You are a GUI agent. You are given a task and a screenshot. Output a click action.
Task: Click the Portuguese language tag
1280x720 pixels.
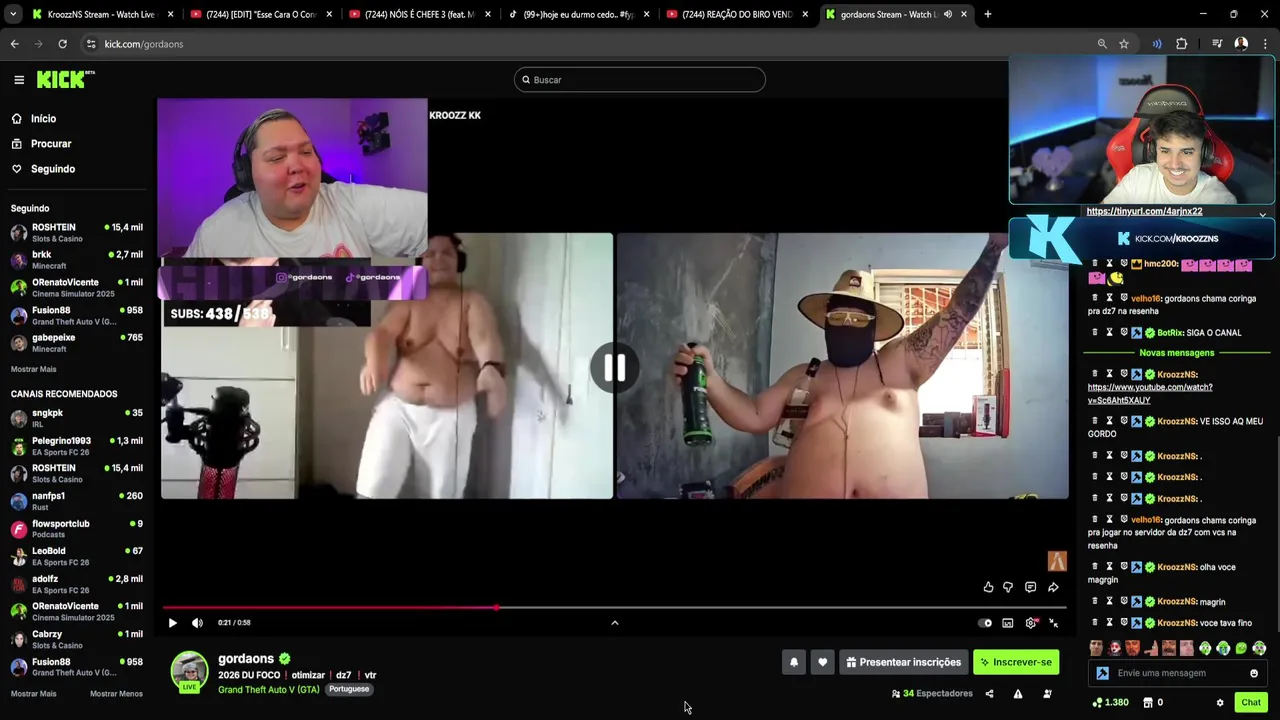click(349, 689)
